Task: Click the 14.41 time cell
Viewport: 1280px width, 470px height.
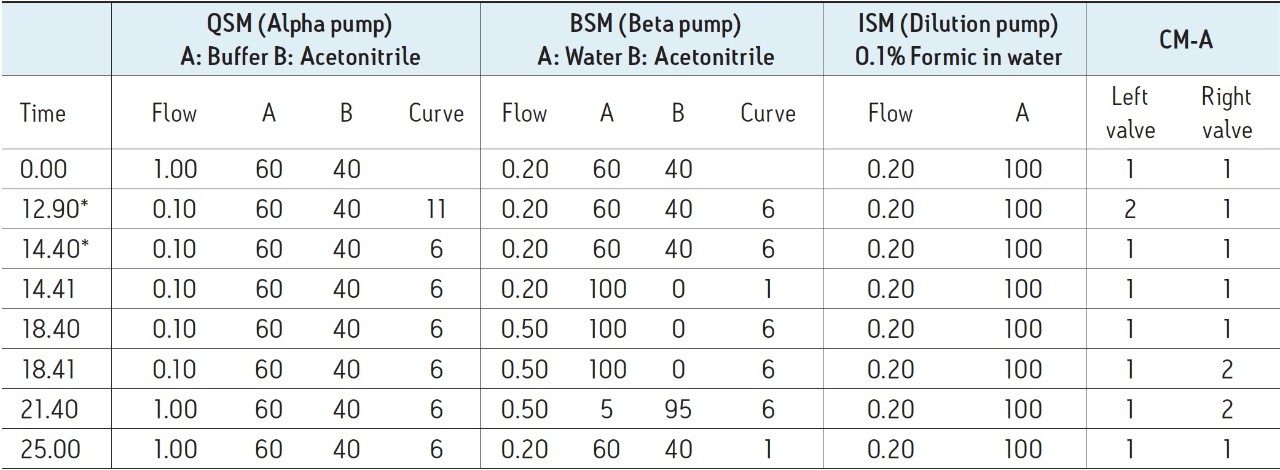Action: (x=44, y=289)
